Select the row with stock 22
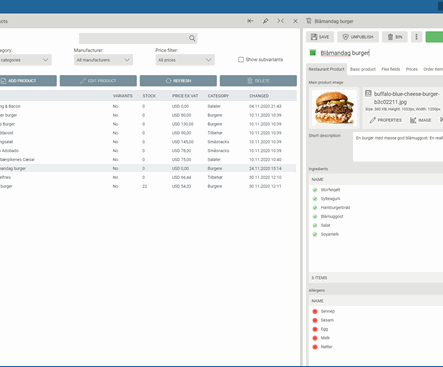 (148, 186)
